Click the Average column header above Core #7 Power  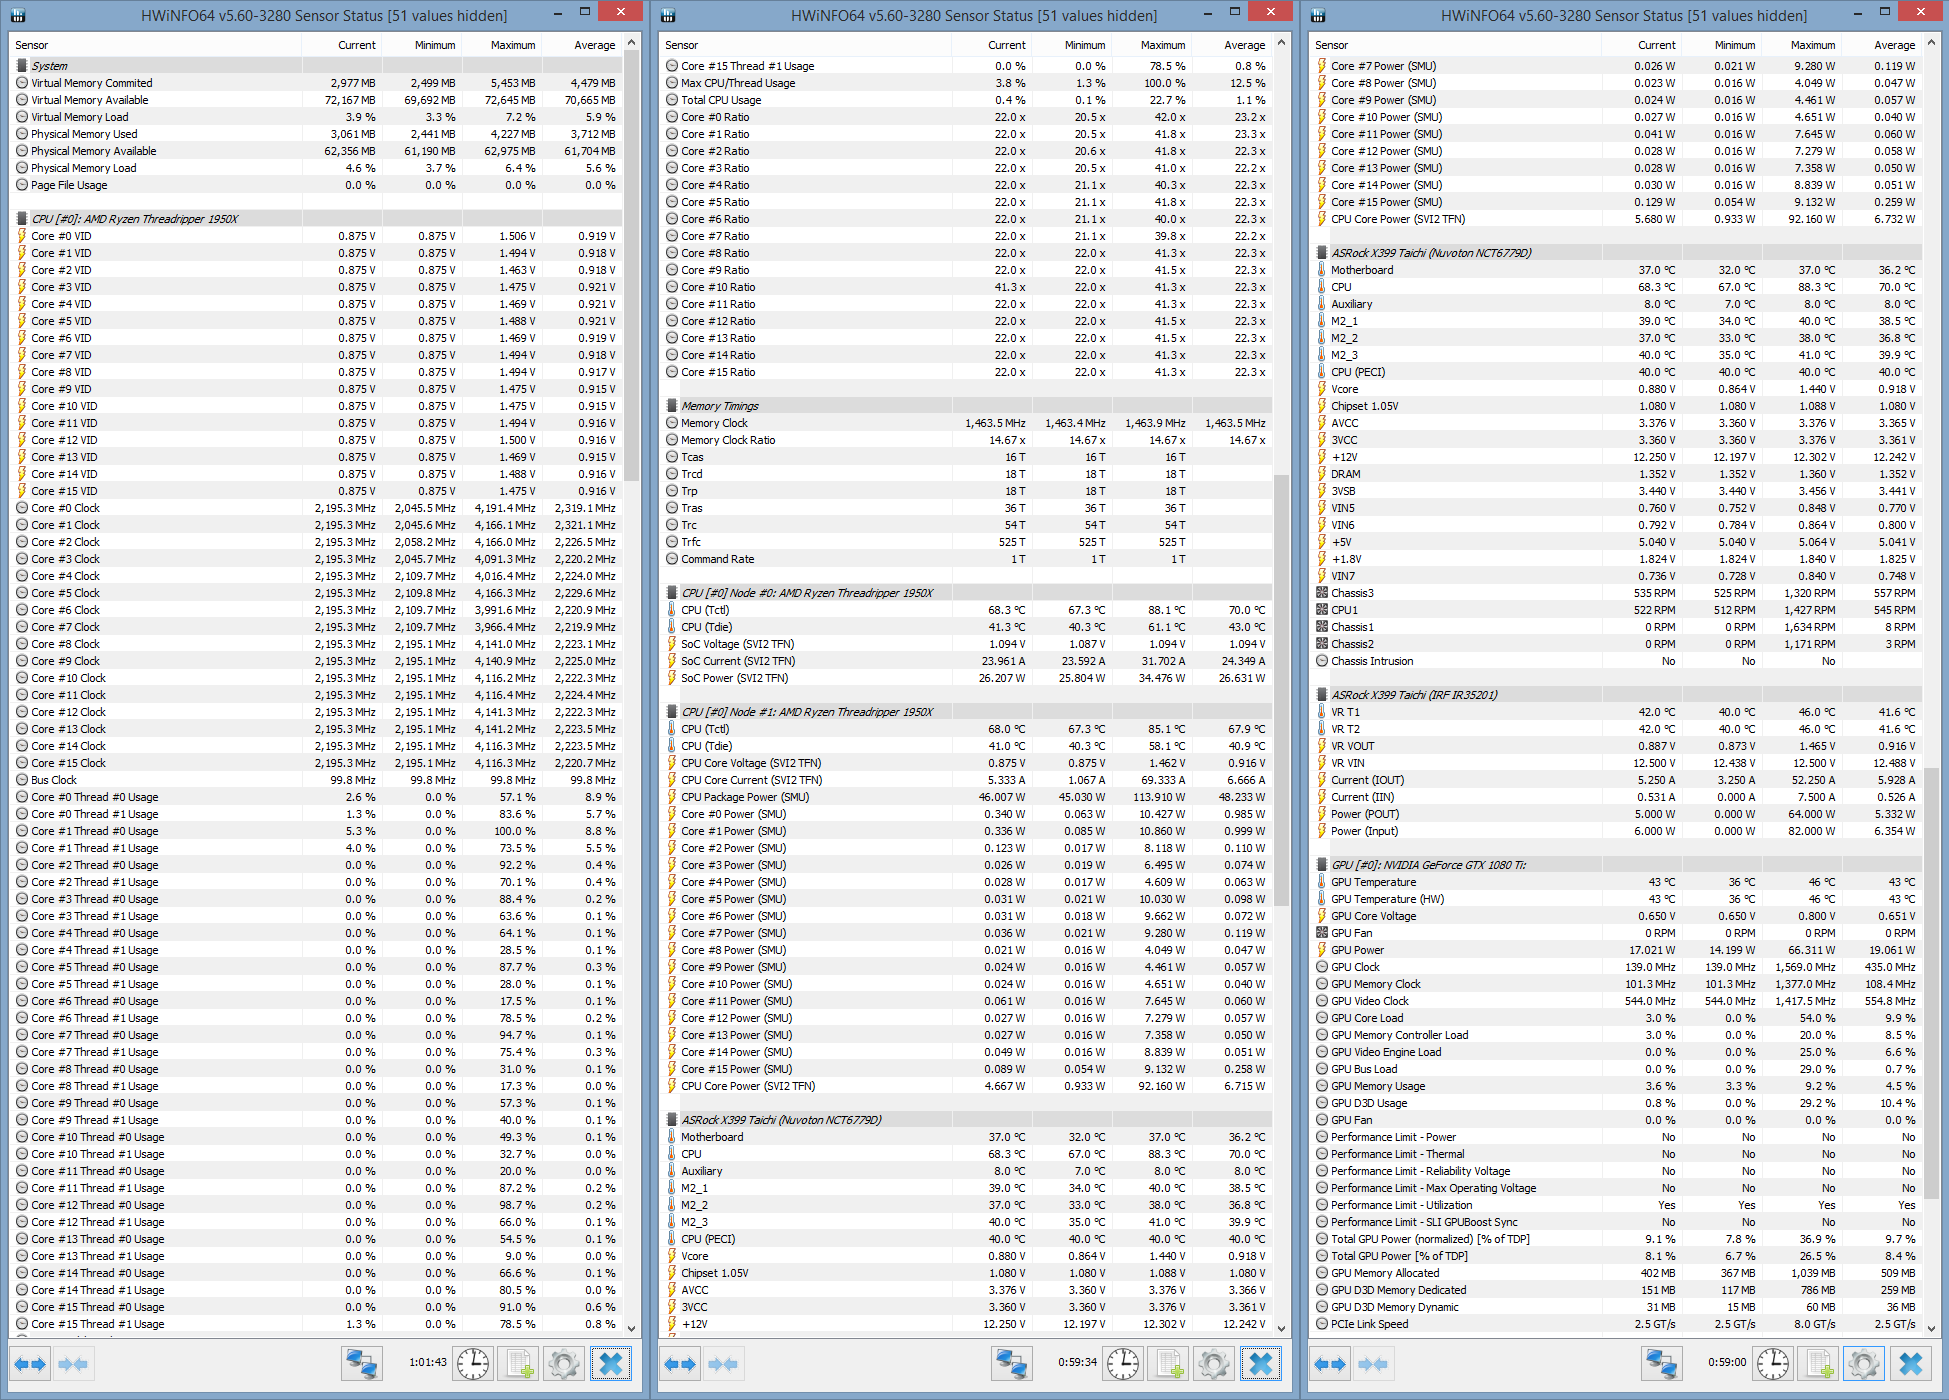point(1894,45)
